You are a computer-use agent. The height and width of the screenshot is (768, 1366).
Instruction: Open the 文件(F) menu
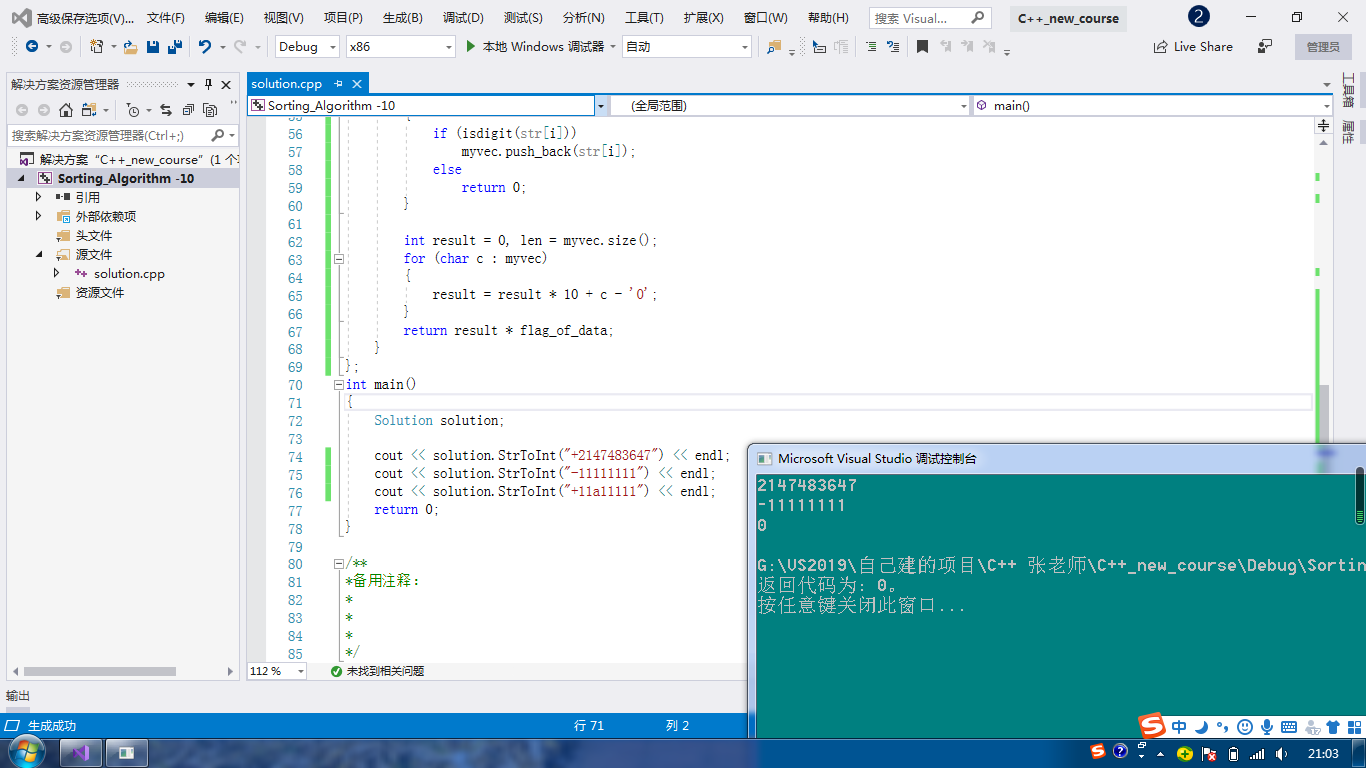click(x=166, y=18)
